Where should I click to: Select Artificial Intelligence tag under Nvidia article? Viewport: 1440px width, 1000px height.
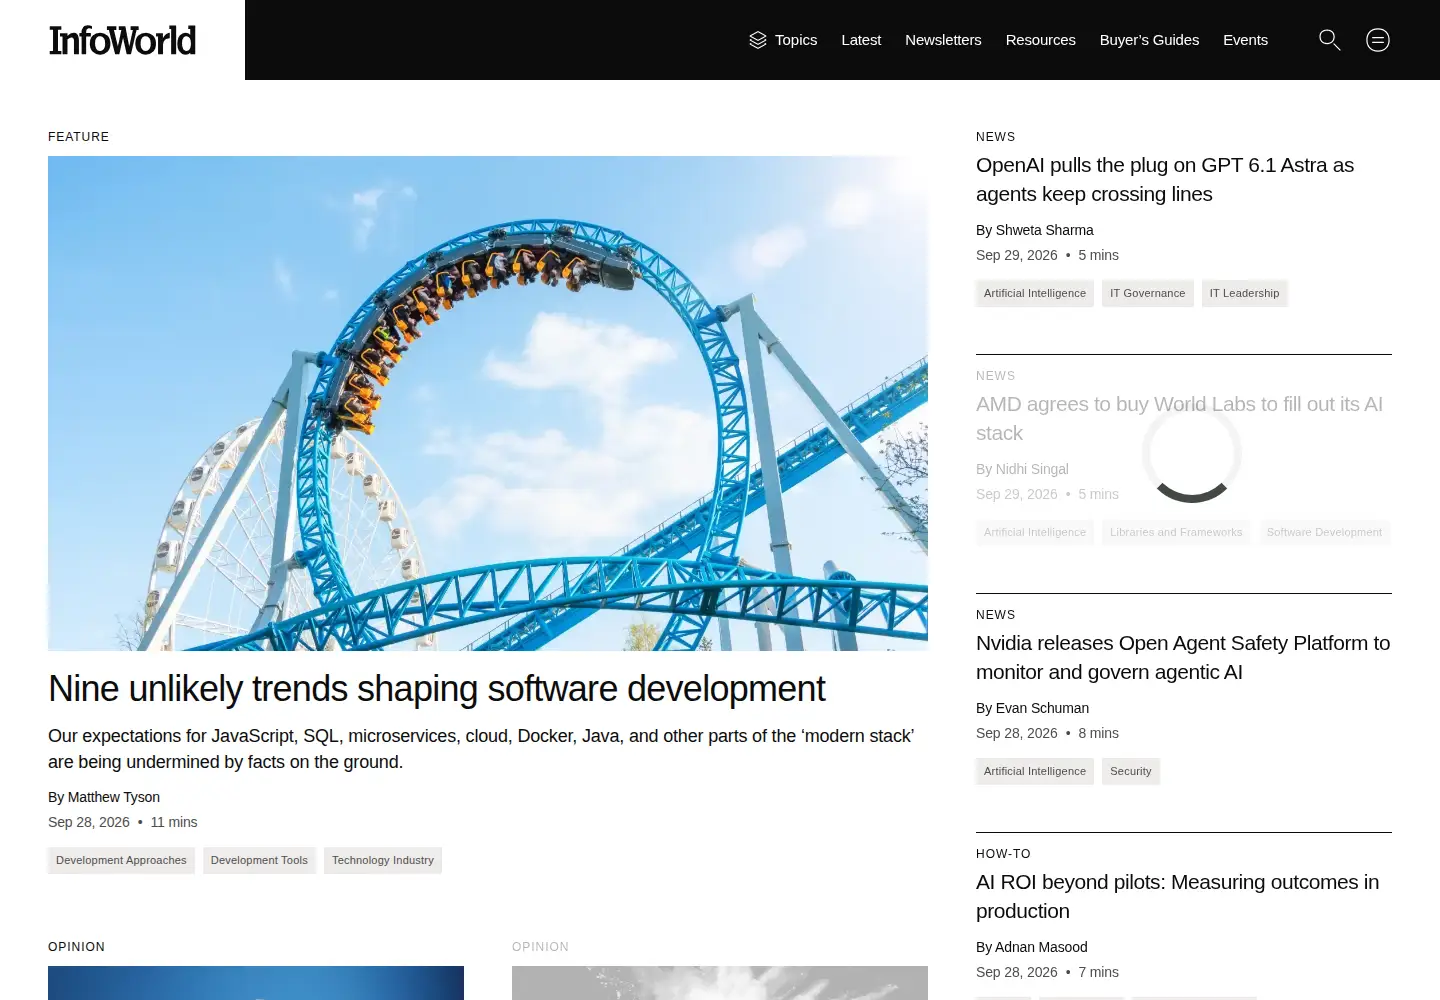[x=1034, y=771]
